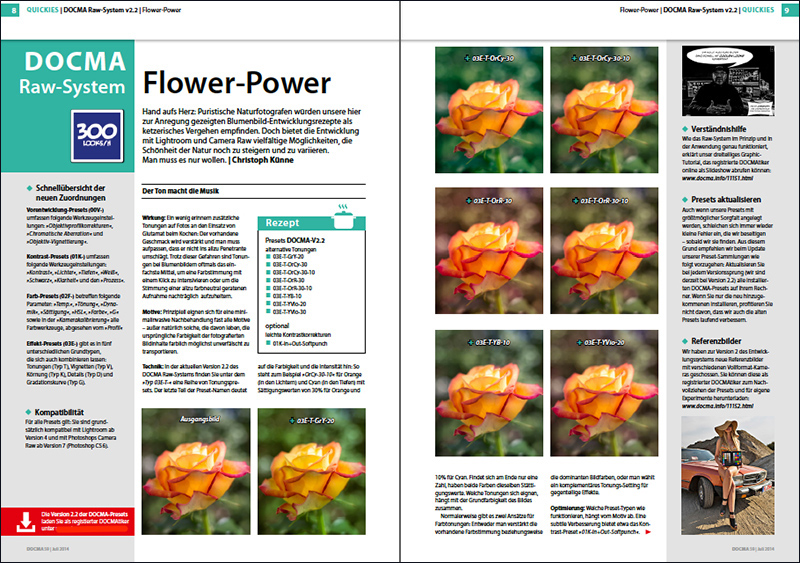Viewport: 800px width, 563px height.
Task: Click the red continuation arrow ending the article
Action: click(x=648, y=532)
